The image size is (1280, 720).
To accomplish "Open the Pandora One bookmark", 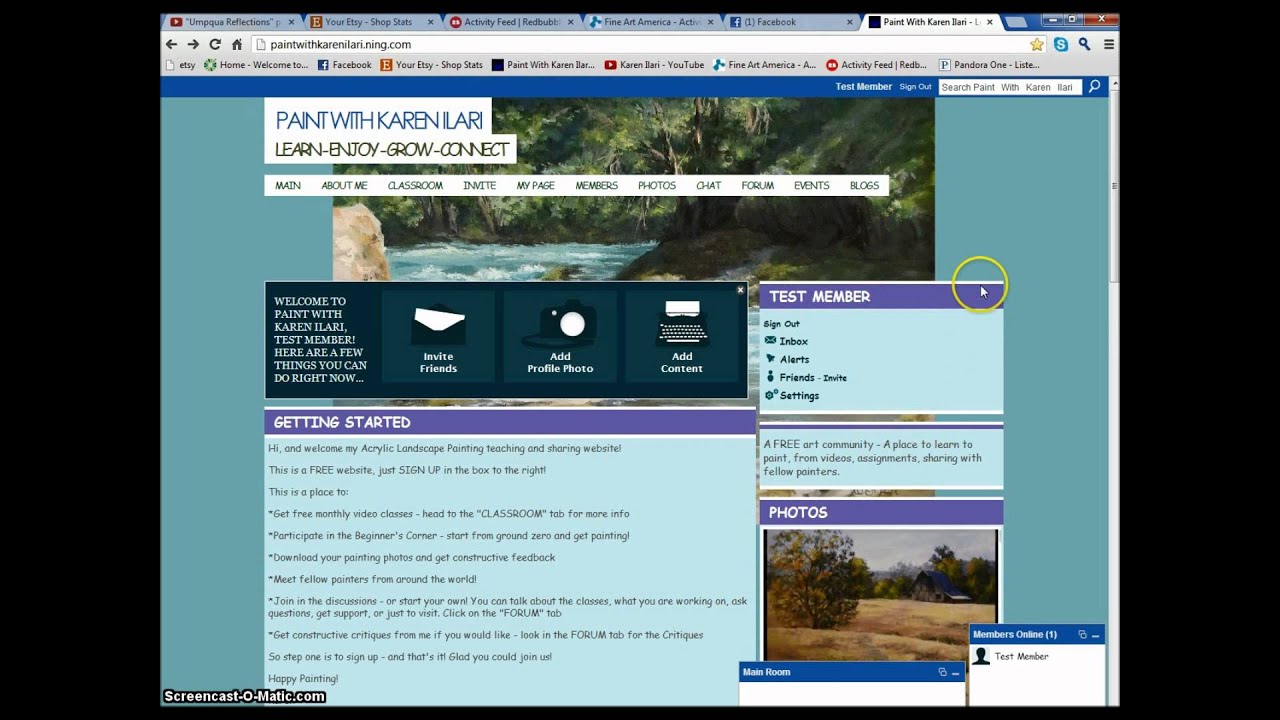I will [989, 65].
